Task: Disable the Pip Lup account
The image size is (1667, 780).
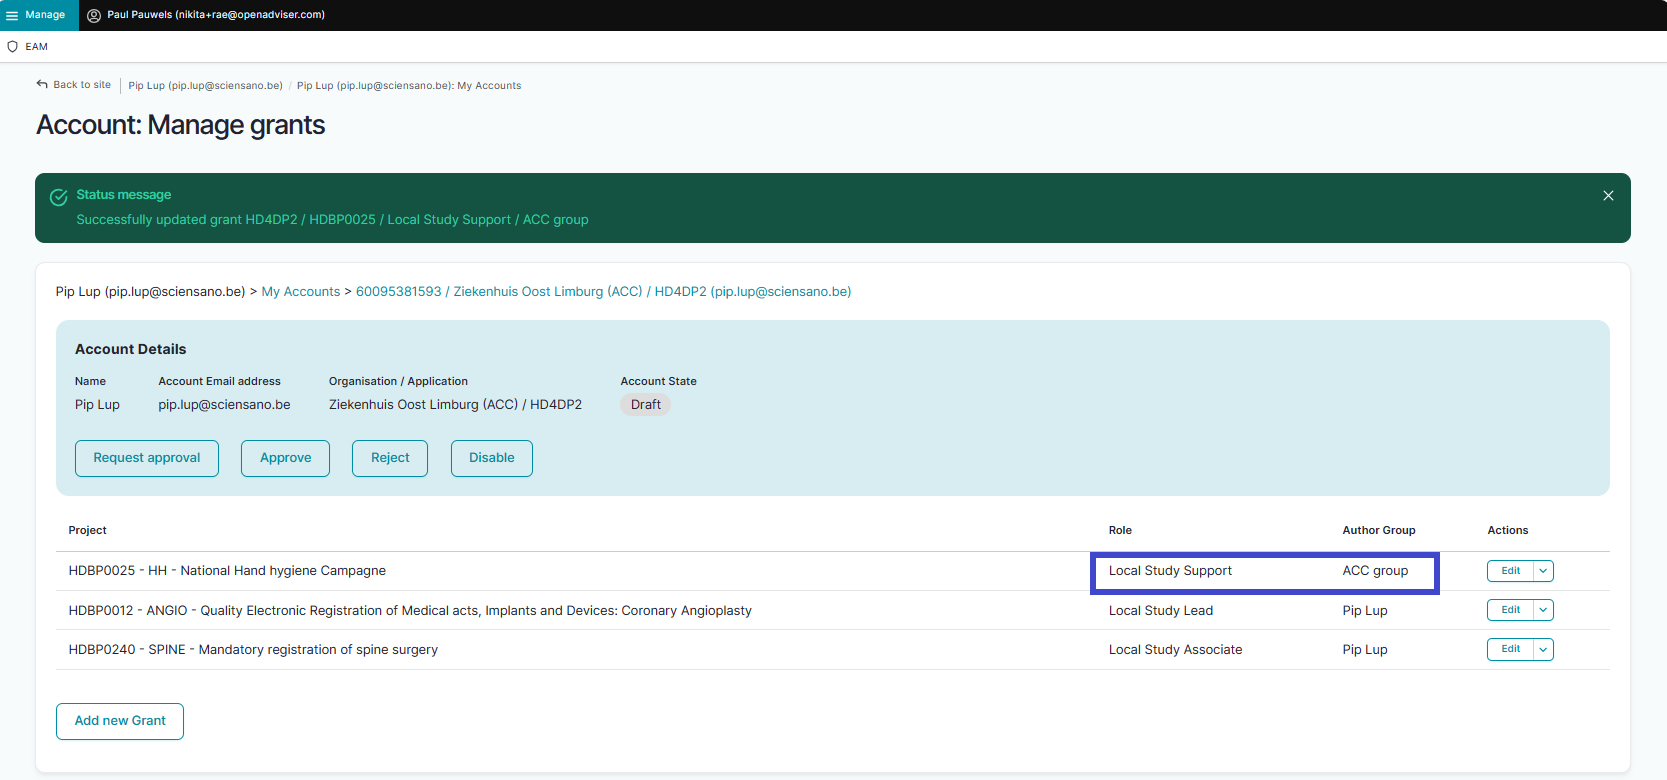Action: point(491,458)
